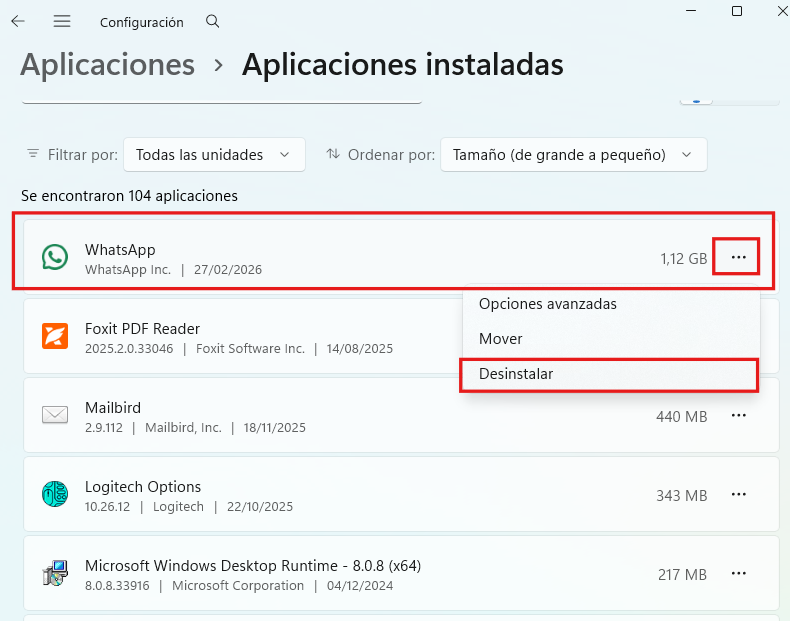This screenshot has height=621, width=790.
Task: Click the '440 MB' size value
Action: pyautogui.click(x=681, y=417)
